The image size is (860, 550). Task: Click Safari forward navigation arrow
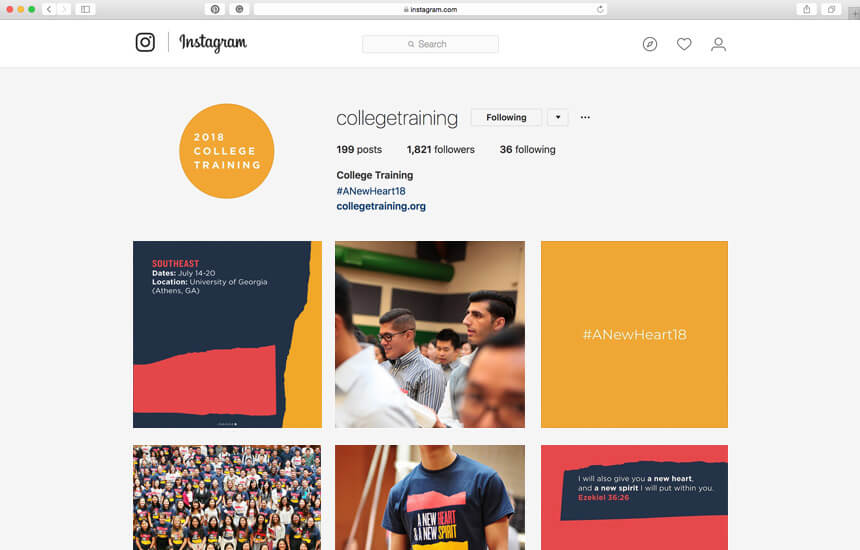[x=64, y=9]
